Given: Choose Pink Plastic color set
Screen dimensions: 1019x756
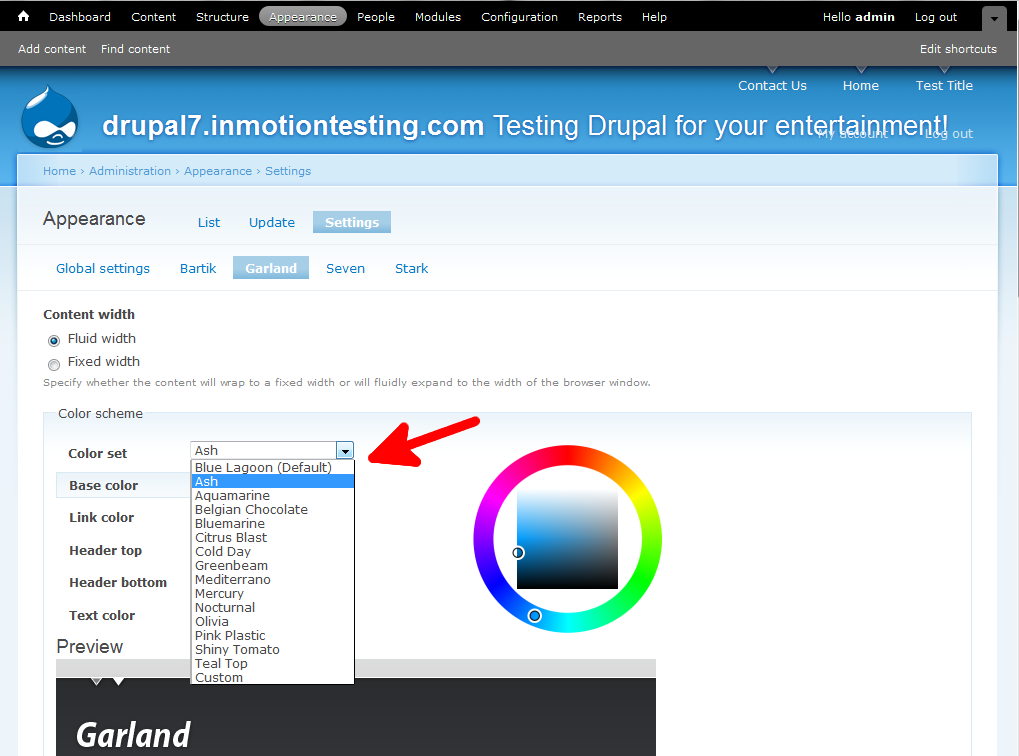Looking at the screenshot, I should coord(272,635).
